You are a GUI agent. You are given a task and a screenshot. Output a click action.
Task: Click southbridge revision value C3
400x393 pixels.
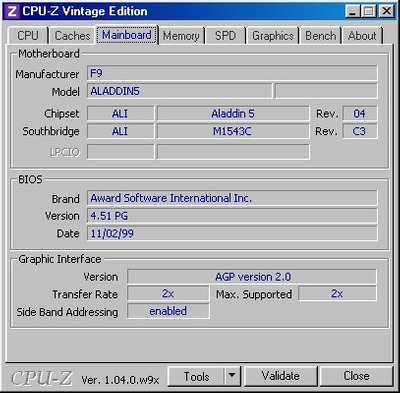pyautogui.click(x=360, y=131)
